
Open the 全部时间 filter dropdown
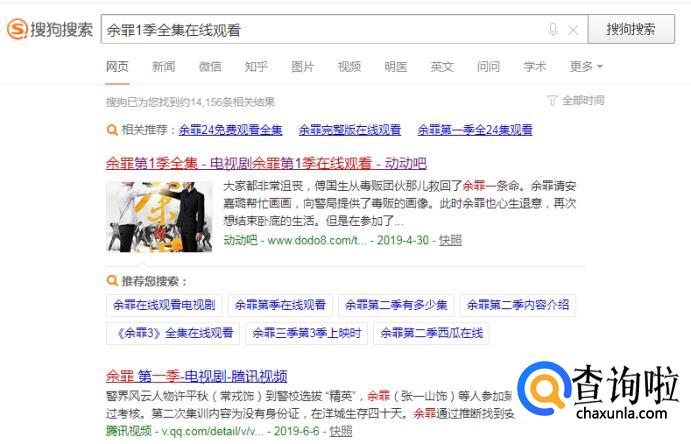(576, 100)
